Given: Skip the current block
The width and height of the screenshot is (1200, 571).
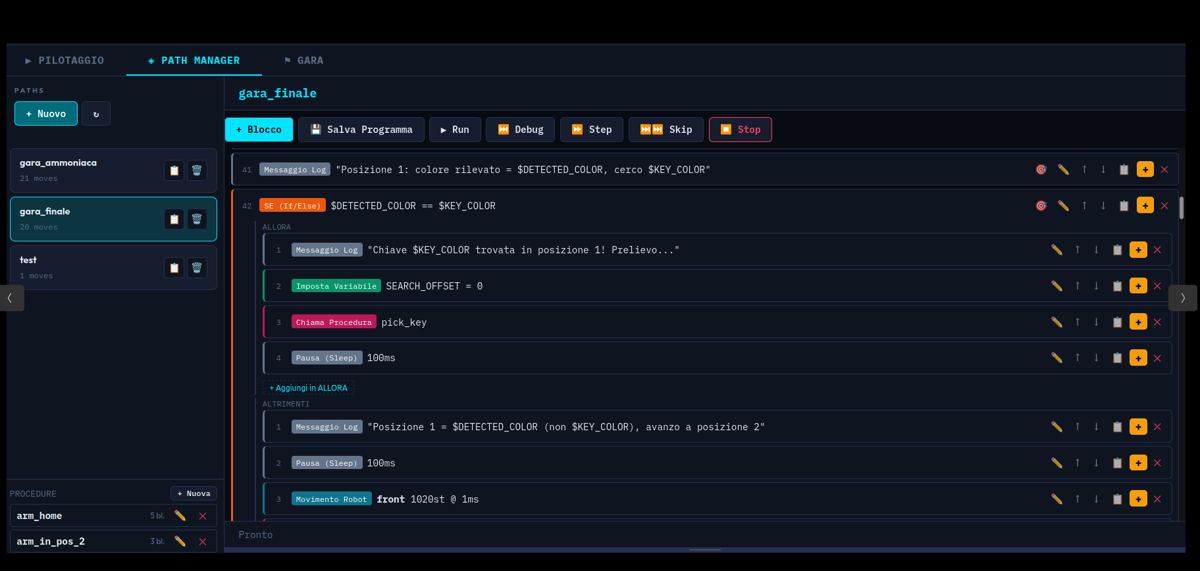Looking at the screenshot, I should [x=666, y=130].
